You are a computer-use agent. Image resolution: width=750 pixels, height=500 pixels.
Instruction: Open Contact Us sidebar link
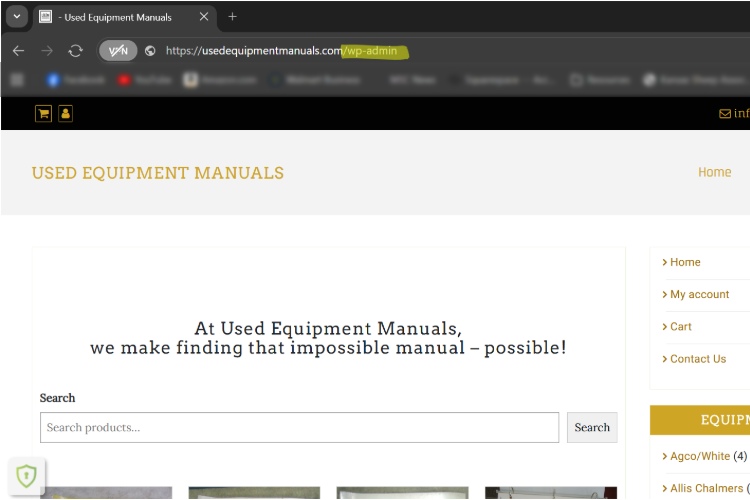pyautogui.click(x=697, y=358)
